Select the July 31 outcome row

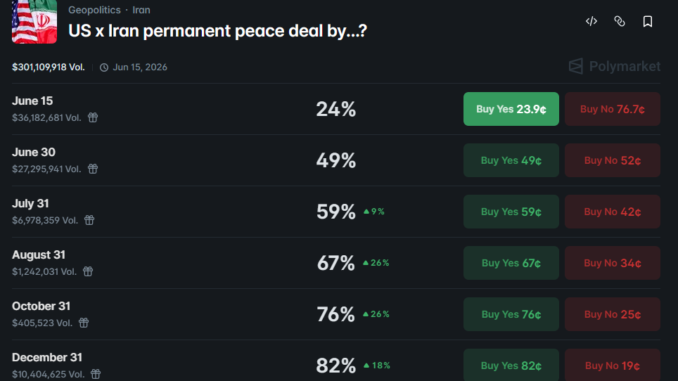click(x=336, y=212)
